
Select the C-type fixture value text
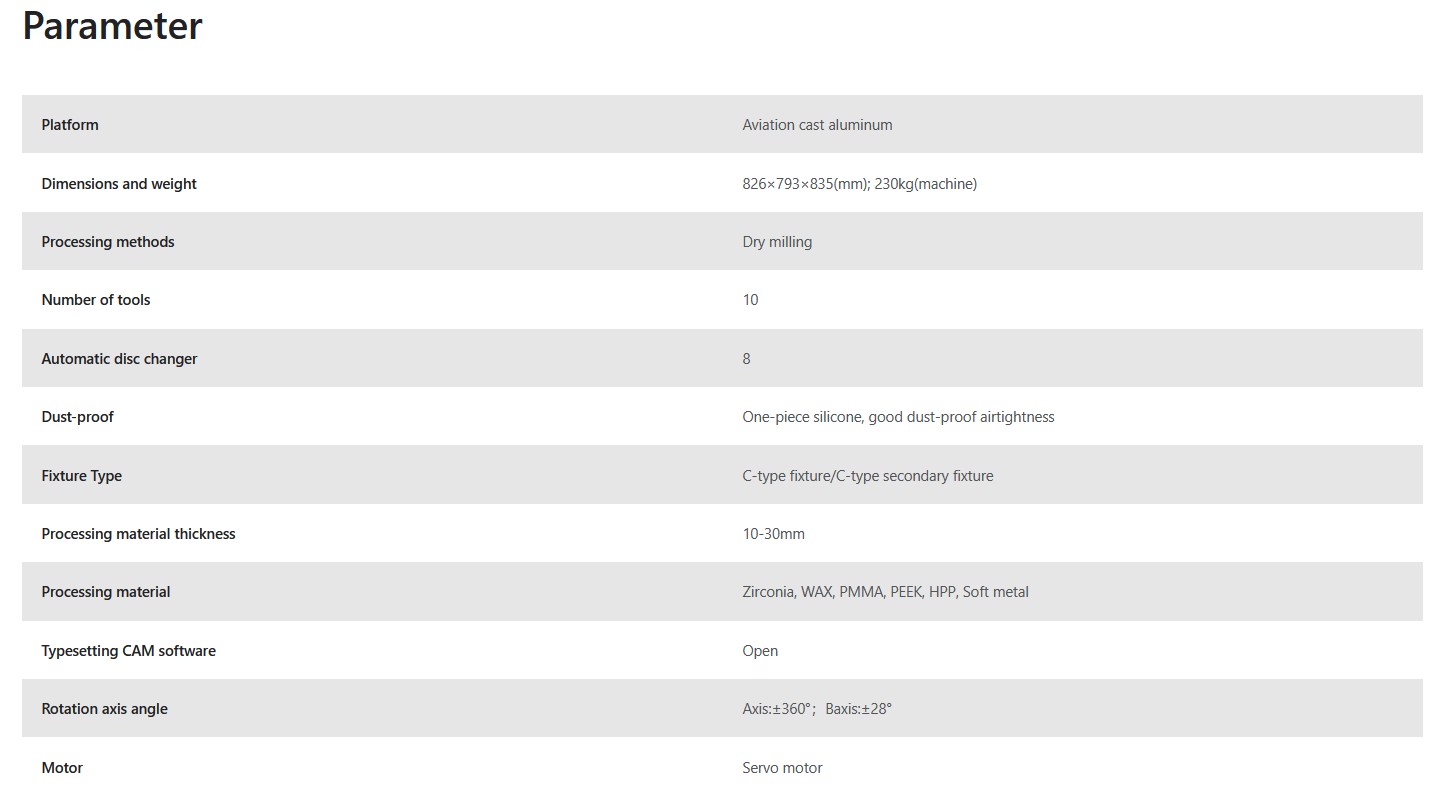coord(867,476)
